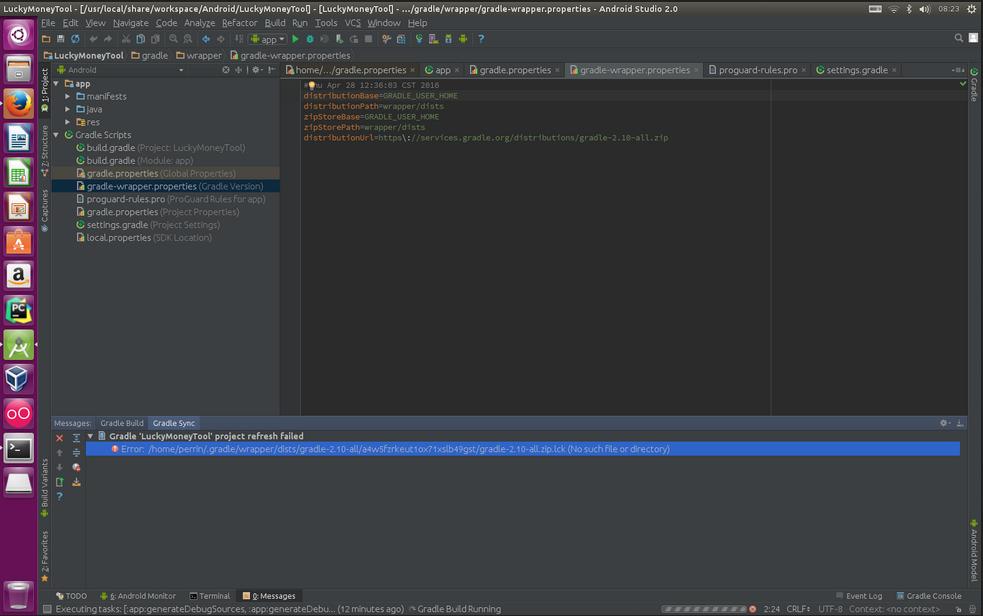Open the app run configuration dropdown

(x=268, y=39)
